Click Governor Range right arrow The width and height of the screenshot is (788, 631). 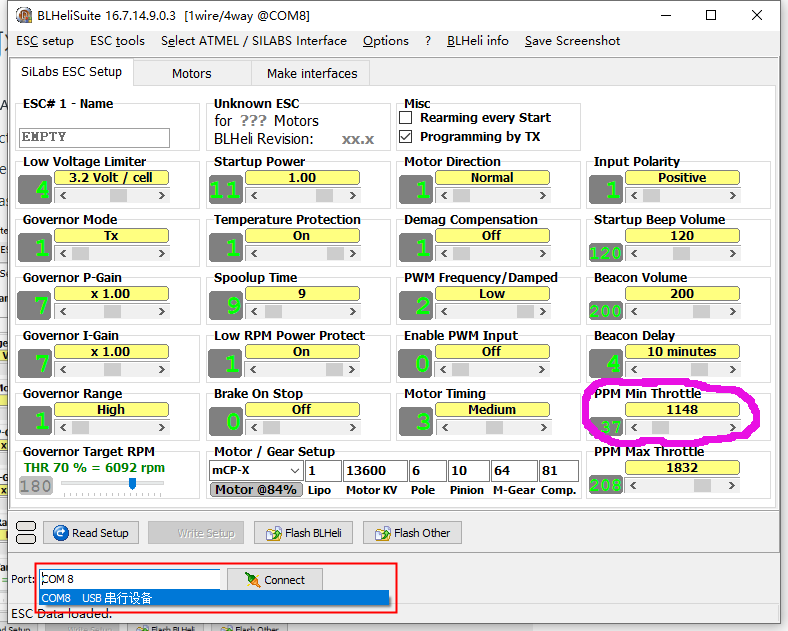click(162, 428)
